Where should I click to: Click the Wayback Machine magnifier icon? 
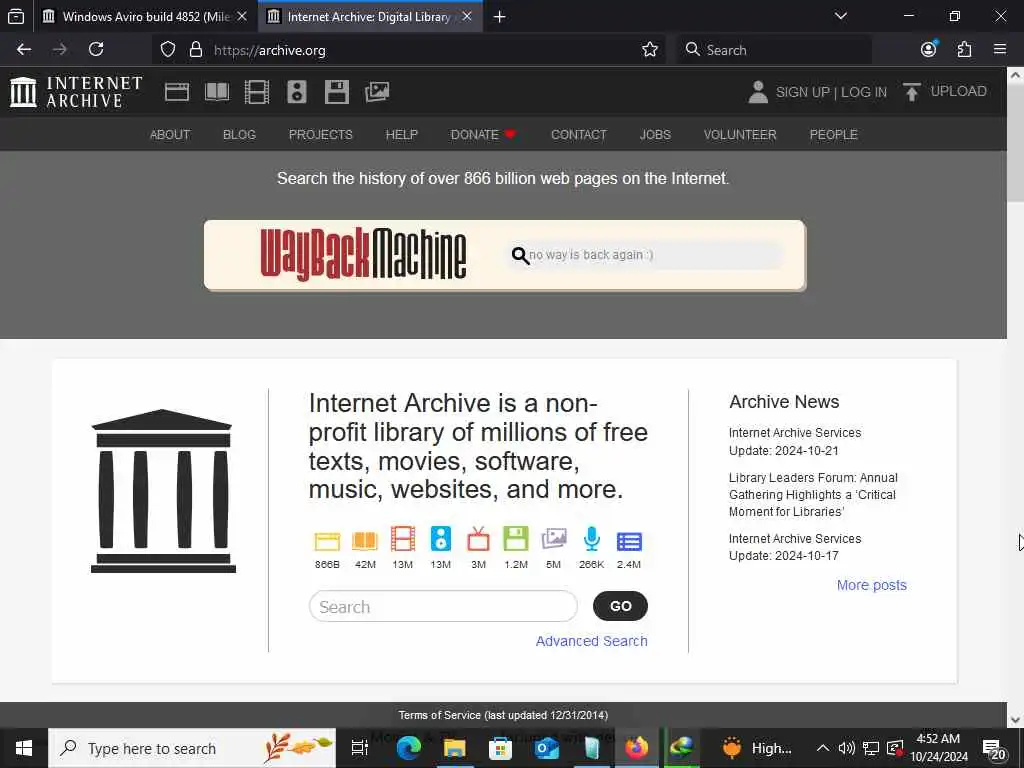click(520, 255)
